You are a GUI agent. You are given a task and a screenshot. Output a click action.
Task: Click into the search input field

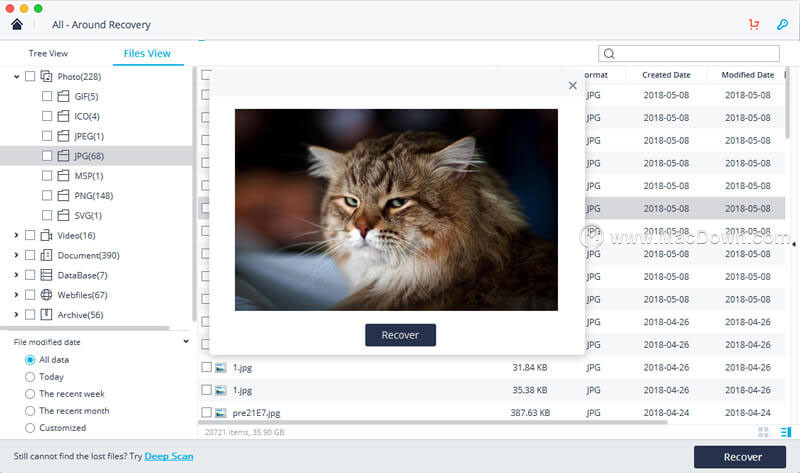(689, 54)
